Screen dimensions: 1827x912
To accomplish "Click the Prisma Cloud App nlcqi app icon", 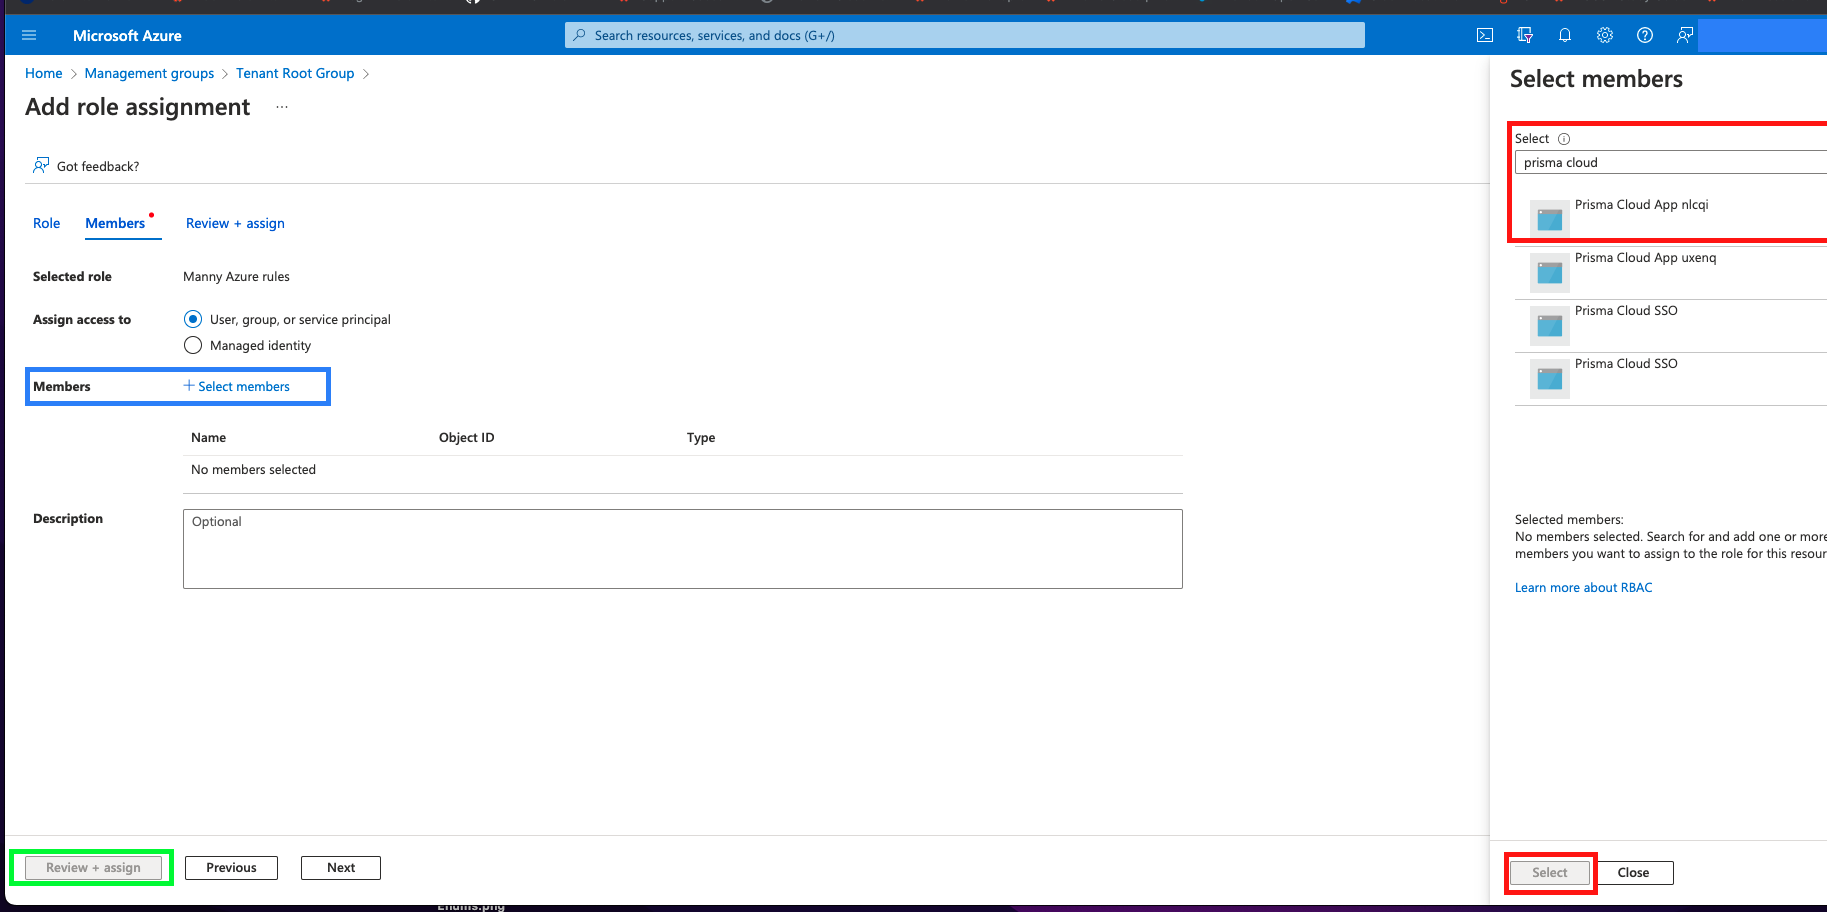I will (1549, 218).
